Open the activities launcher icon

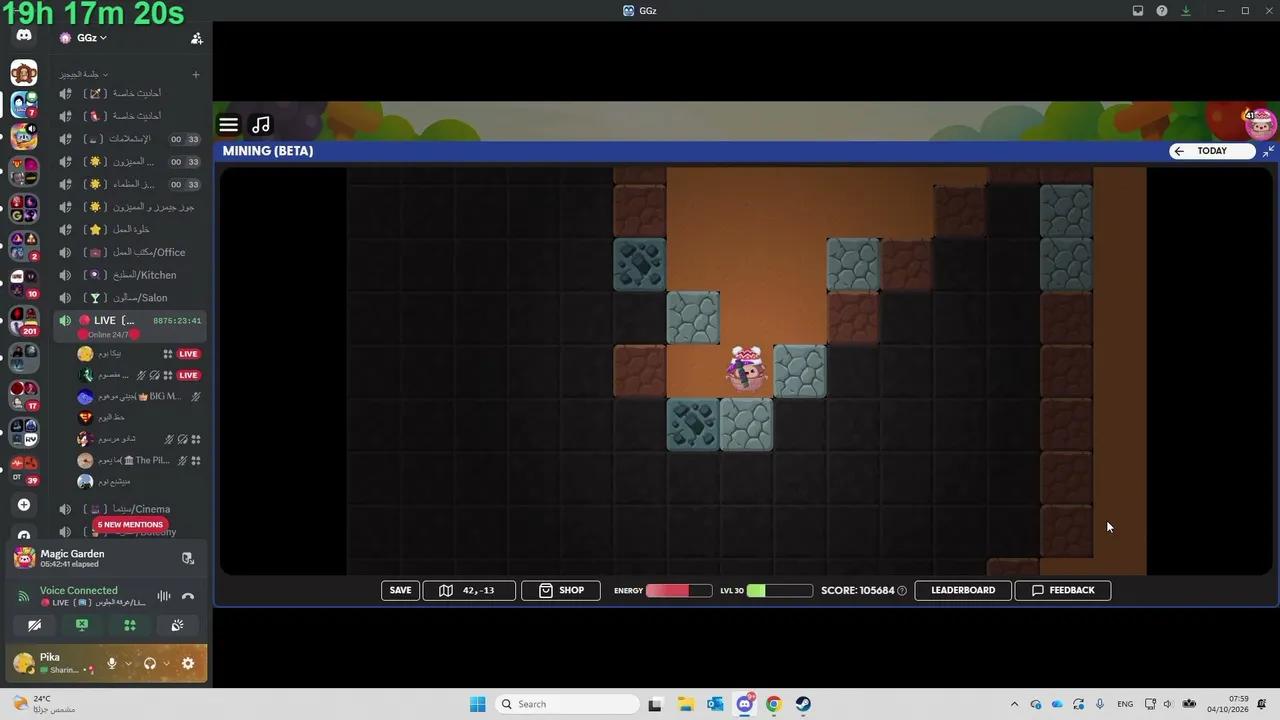(130, 625)
